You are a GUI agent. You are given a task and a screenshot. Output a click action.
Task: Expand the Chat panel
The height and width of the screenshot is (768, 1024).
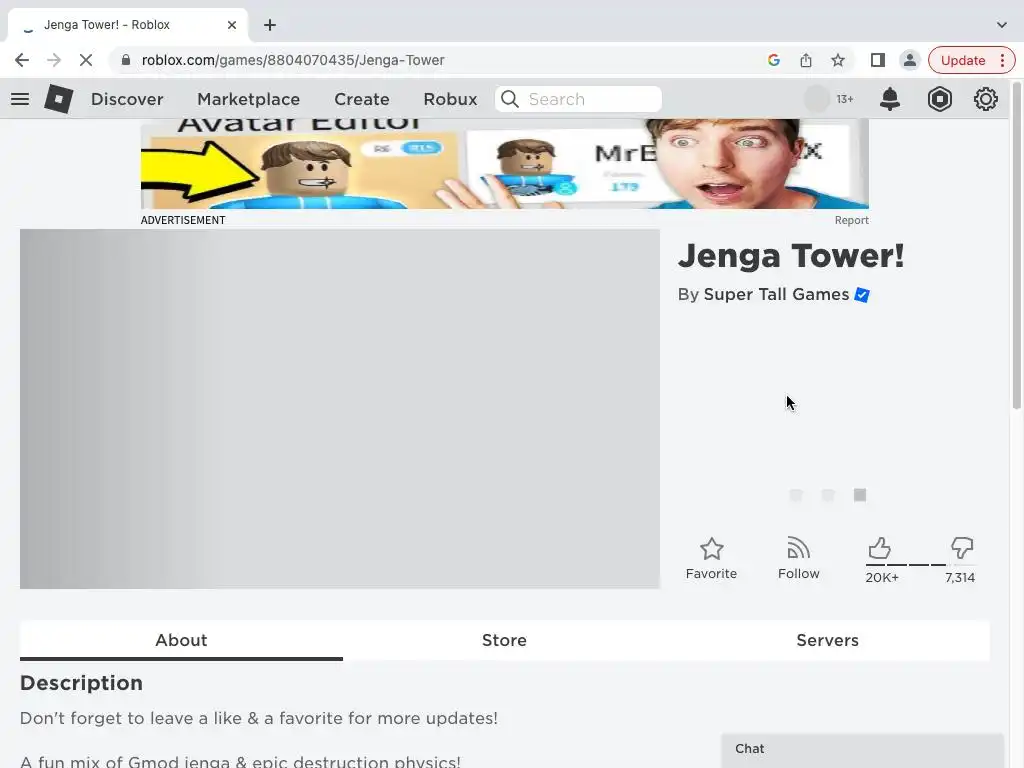(x=862, y=749)
